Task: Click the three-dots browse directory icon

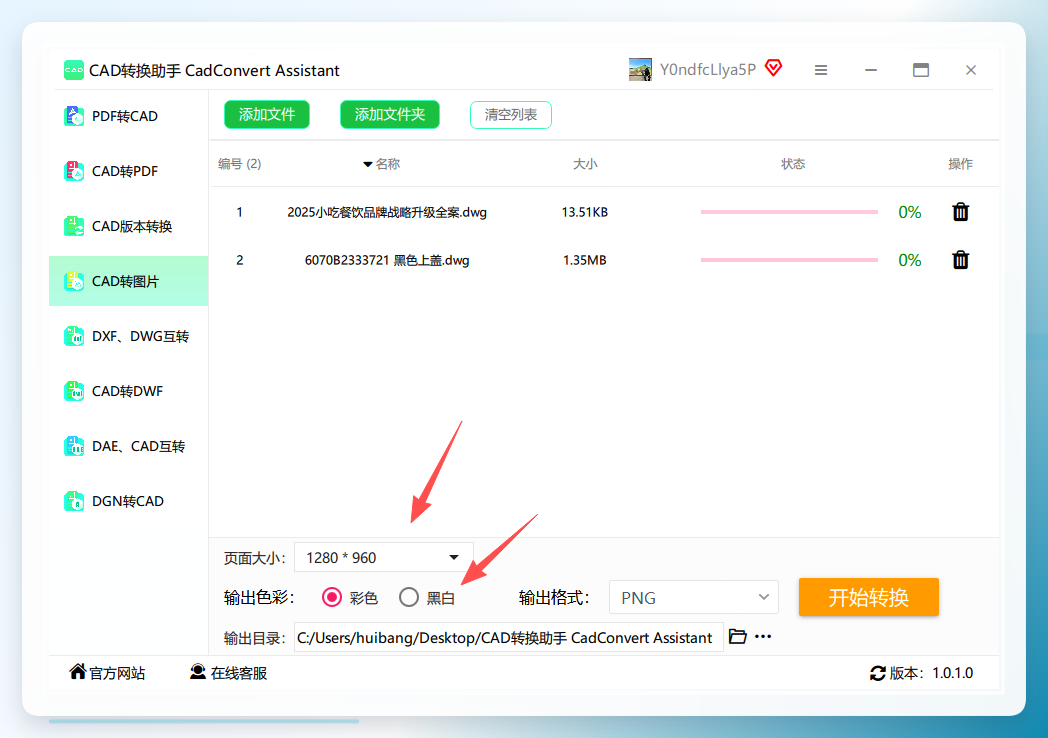Action: click(763, 637)
